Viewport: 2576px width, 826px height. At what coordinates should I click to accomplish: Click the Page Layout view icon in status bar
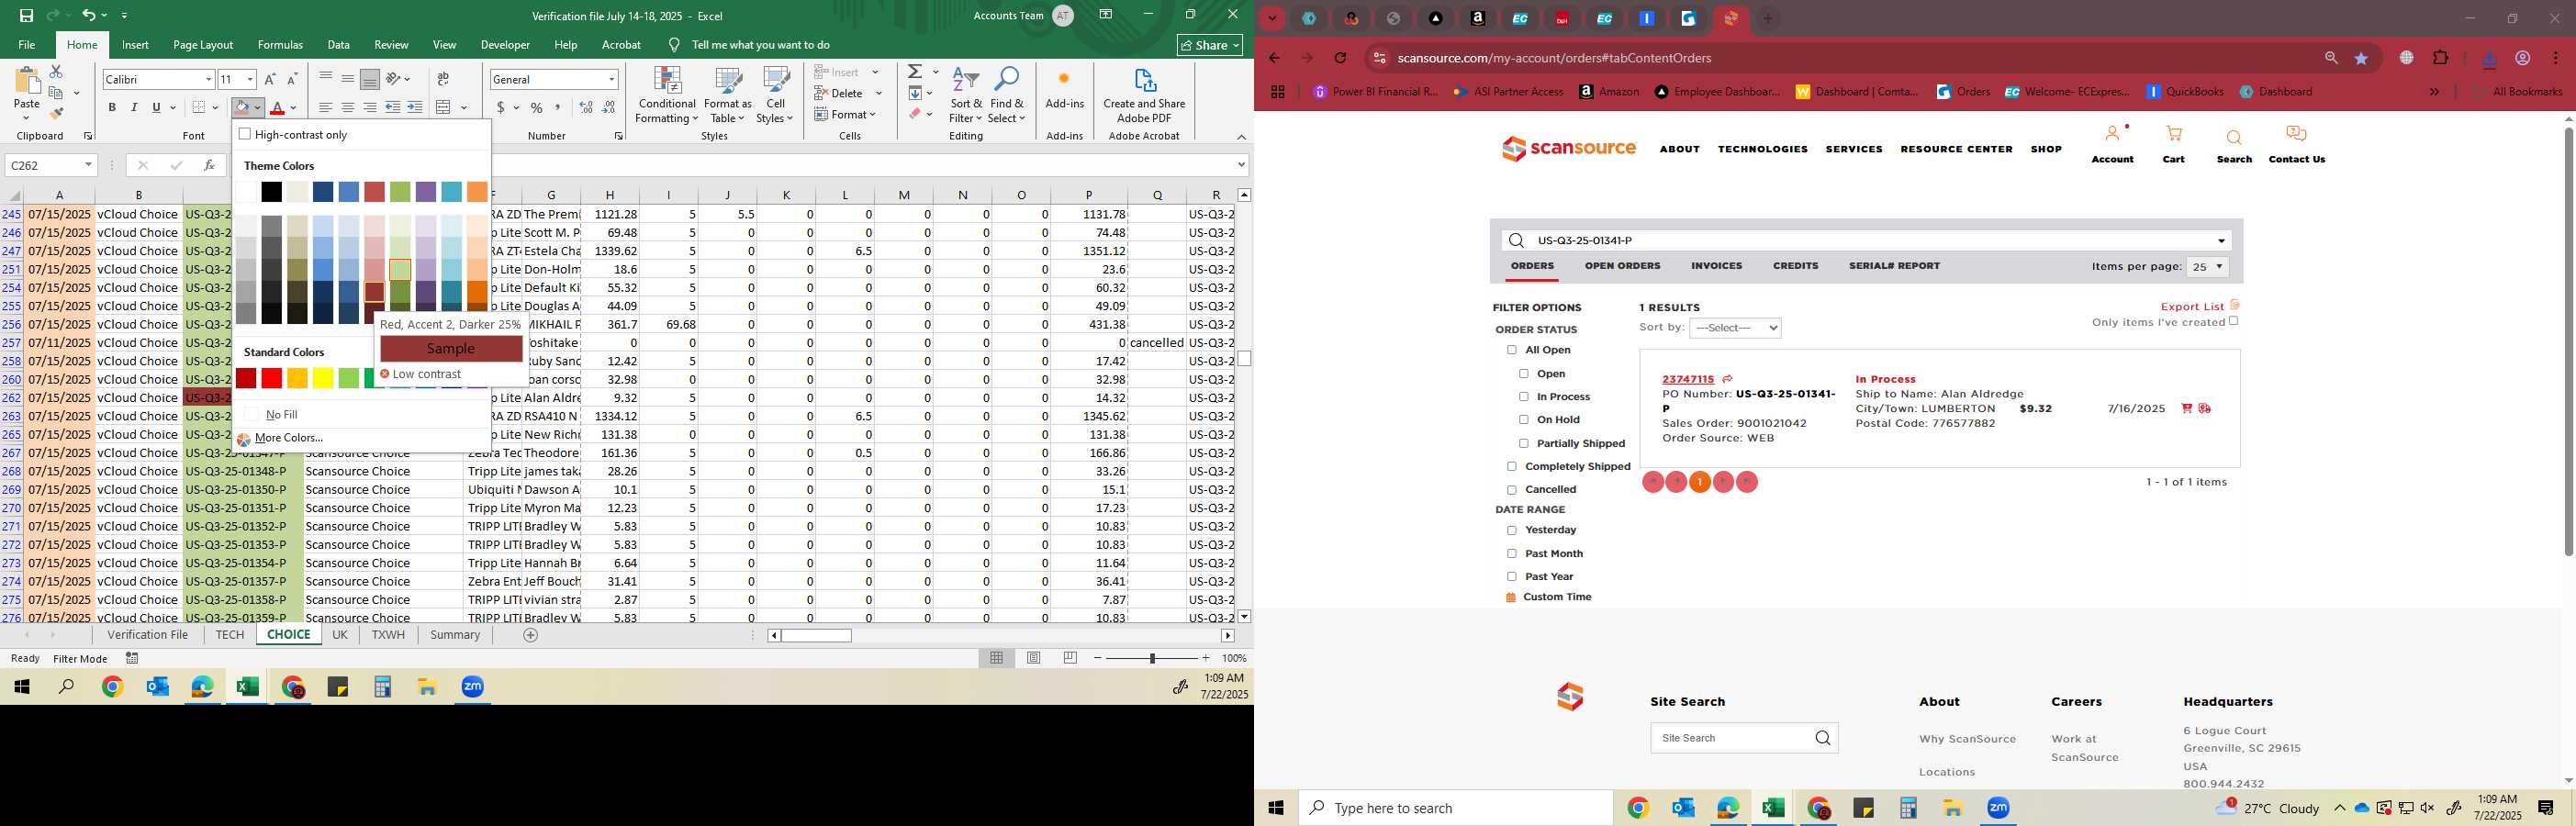pos(1034,658)
